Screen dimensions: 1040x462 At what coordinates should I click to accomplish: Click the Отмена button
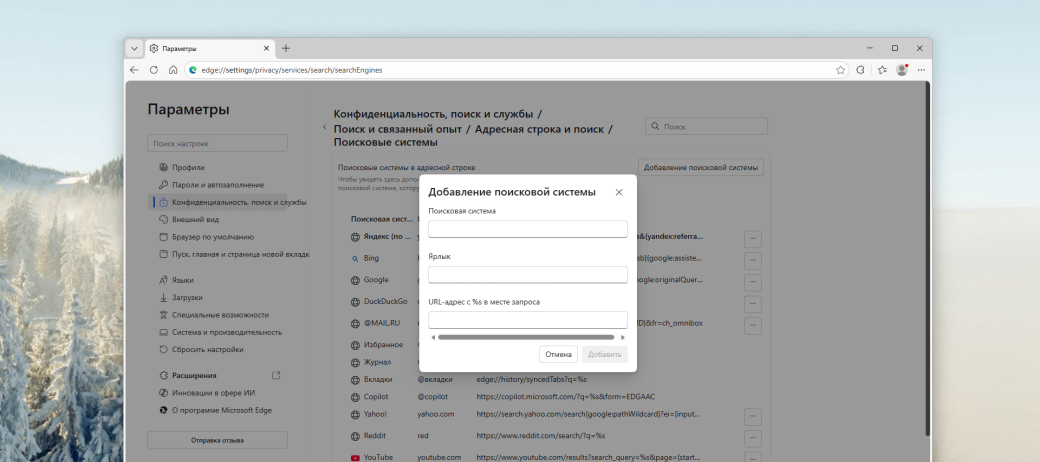point(558,354)
